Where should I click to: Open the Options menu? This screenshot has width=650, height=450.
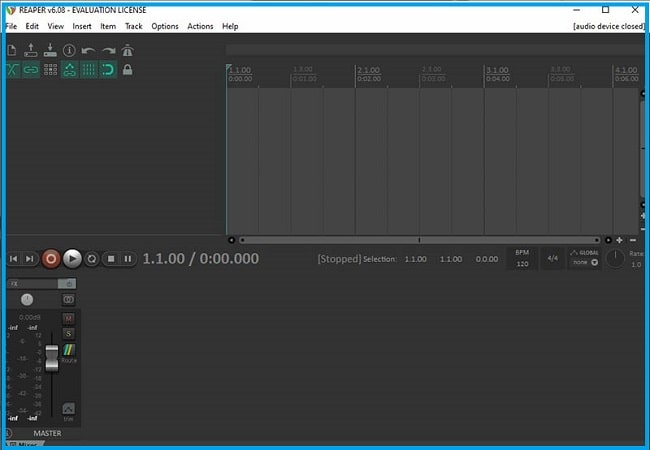pyautogui.click(x=165, y=26)
